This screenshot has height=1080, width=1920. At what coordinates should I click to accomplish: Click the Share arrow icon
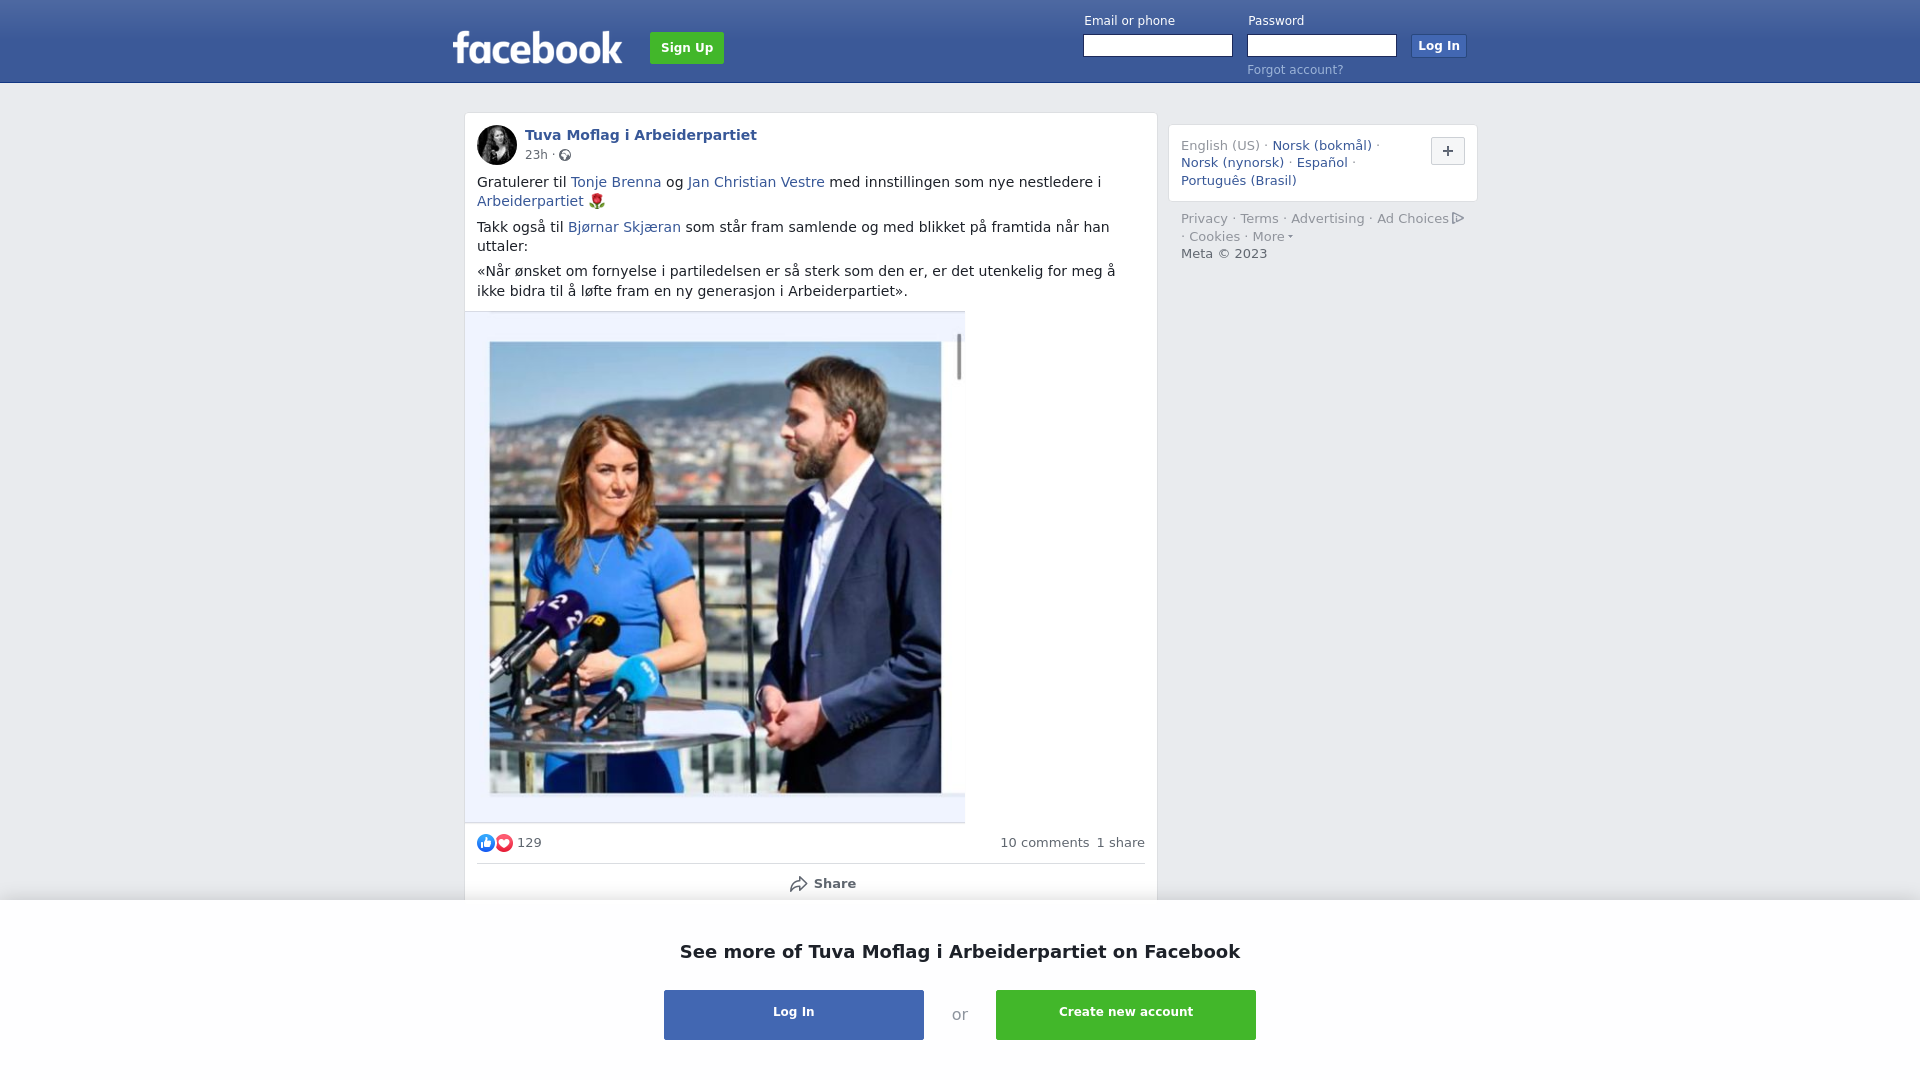pos(798,884)
